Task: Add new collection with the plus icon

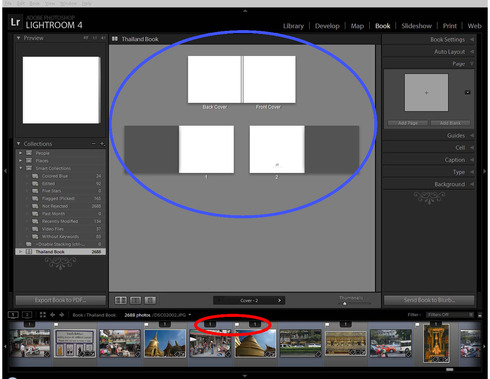Action: point(102,143)
